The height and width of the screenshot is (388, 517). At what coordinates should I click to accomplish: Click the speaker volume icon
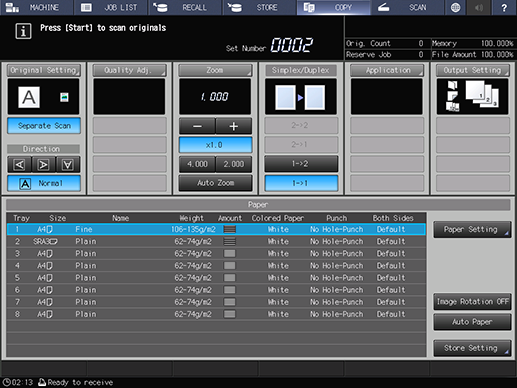tap(479, 7)
